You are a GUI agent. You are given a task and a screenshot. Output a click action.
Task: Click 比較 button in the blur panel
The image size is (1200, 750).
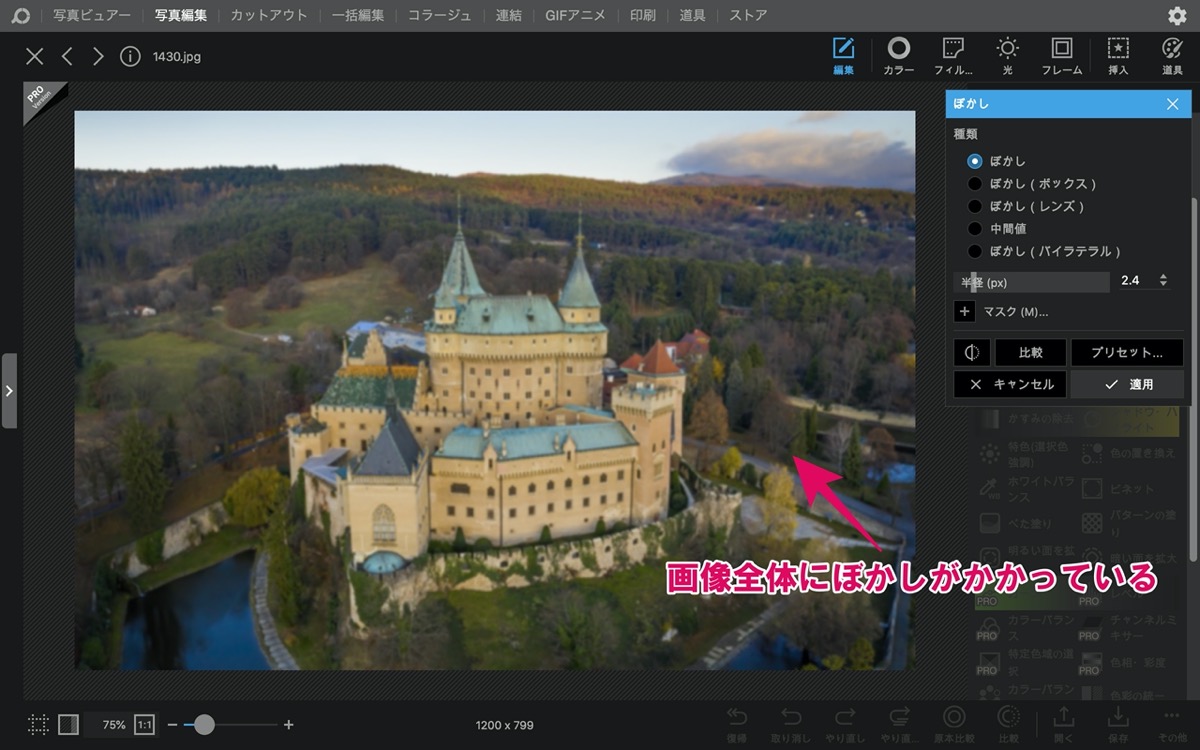pos(1030,353)
